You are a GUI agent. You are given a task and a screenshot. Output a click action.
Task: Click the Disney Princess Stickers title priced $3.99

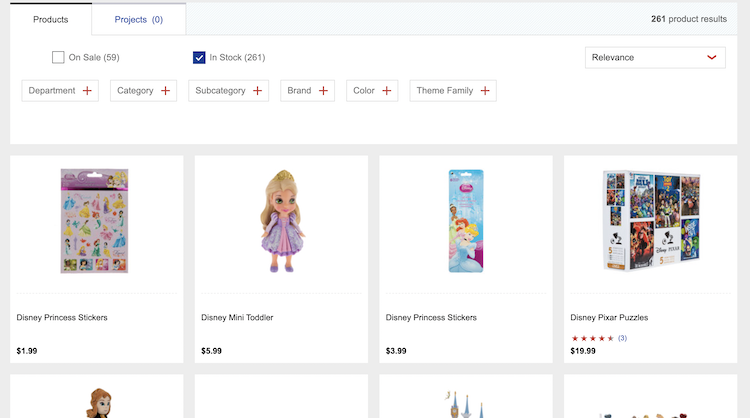coord(431,318)
